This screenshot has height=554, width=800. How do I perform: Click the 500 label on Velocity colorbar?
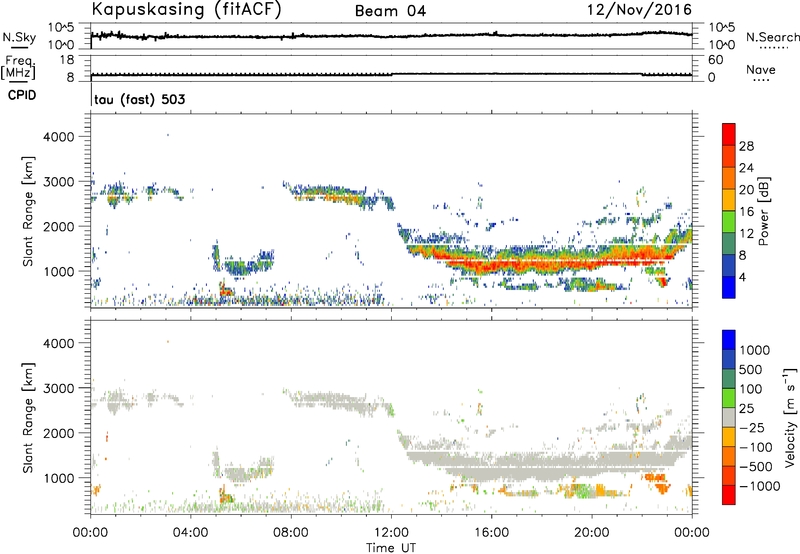coord(751,369)
